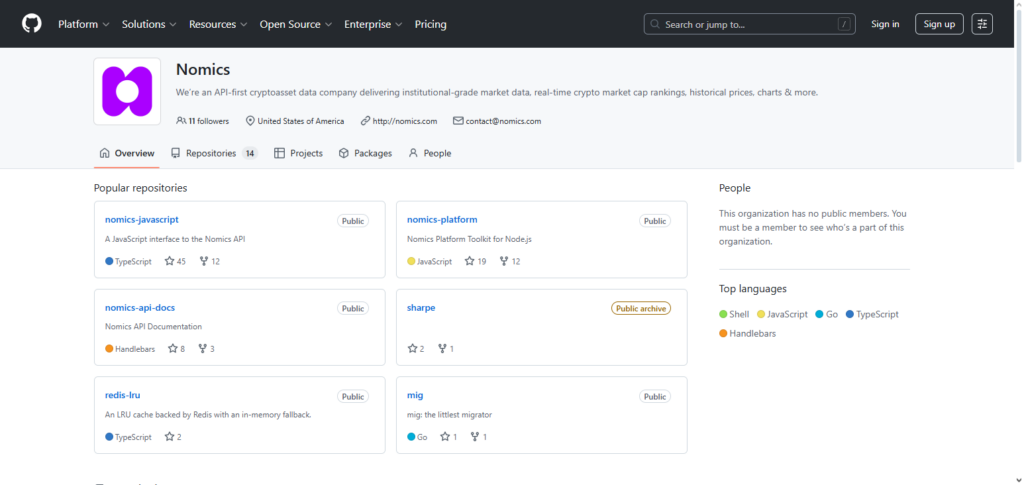Click fork count icon on nomics-platform
1024x485 pixels.
pos(504,261)
